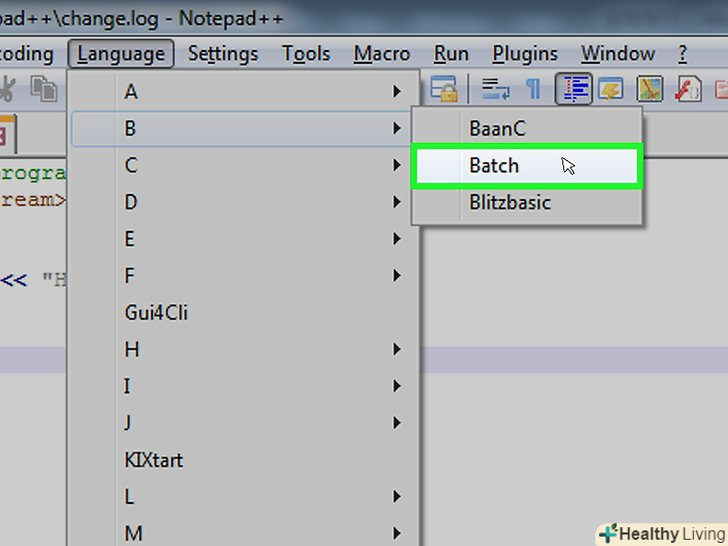Open the Window menu
The image size is (728, 546).
click(x=618, y=54)
